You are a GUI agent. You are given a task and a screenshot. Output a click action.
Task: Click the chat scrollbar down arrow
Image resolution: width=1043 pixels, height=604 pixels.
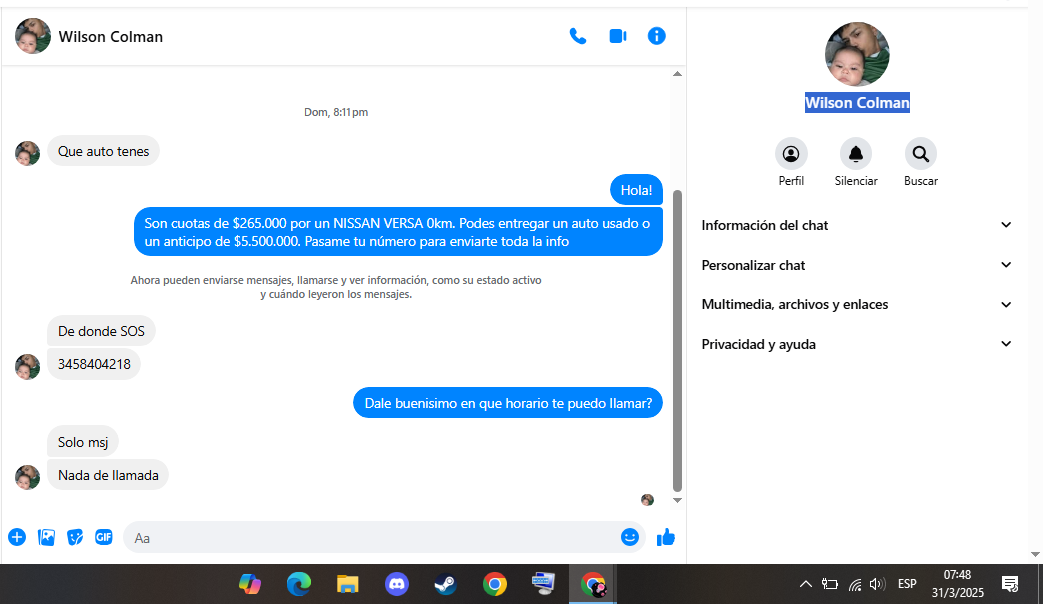[677, 500]
